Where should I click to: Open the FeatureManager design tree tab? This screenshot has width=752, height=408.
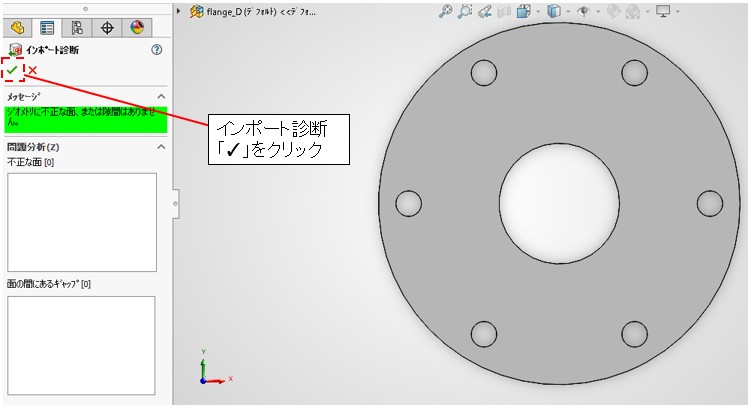pos(17,28)
